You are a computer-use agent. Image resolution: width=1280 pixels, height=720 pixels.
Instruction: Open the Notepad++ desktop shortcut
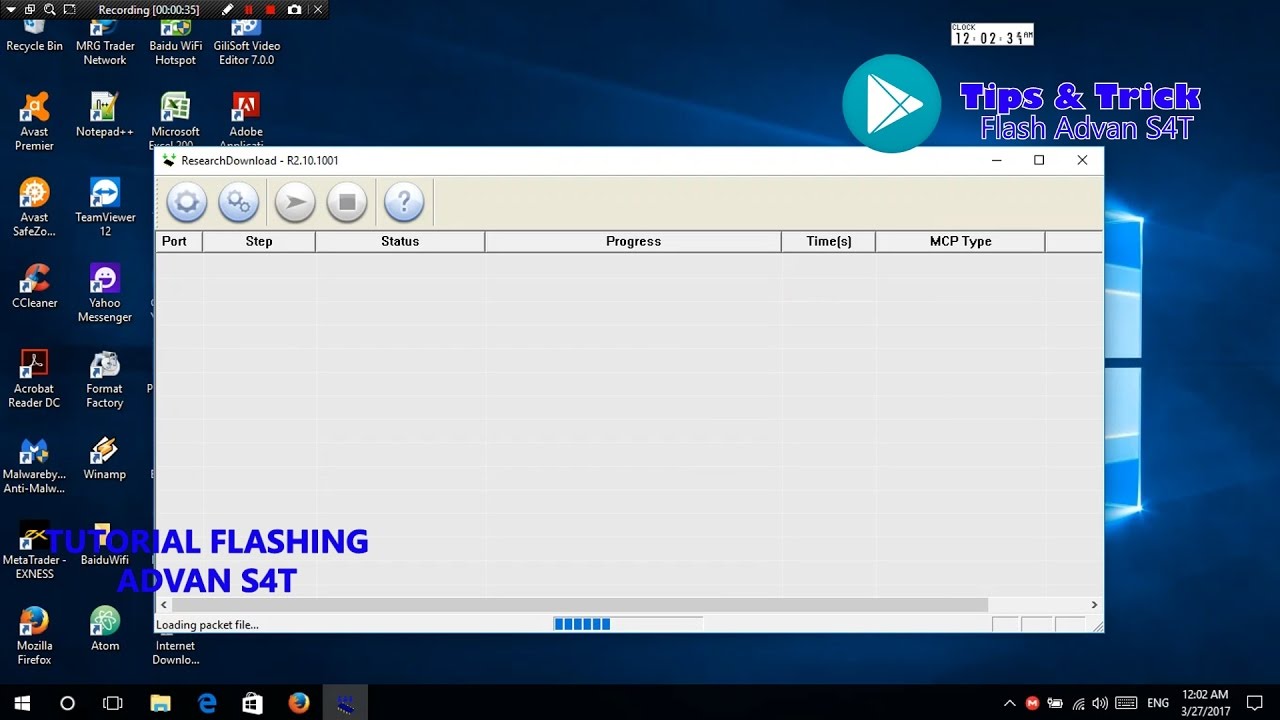(x=104, y=115)
